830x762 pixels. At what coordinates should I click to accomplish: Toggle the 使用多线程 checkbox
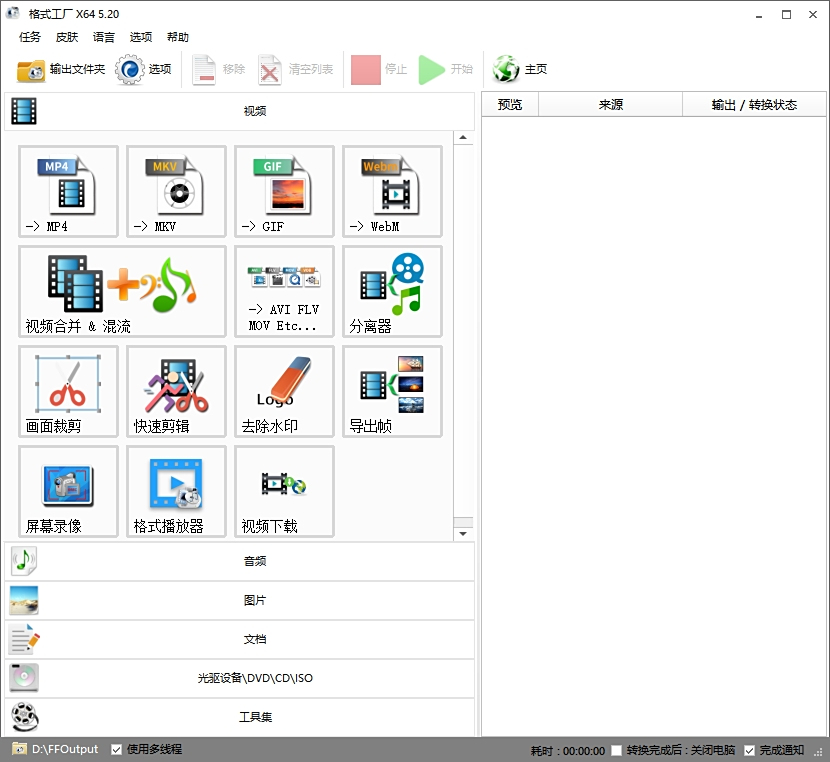click(117, 749)
